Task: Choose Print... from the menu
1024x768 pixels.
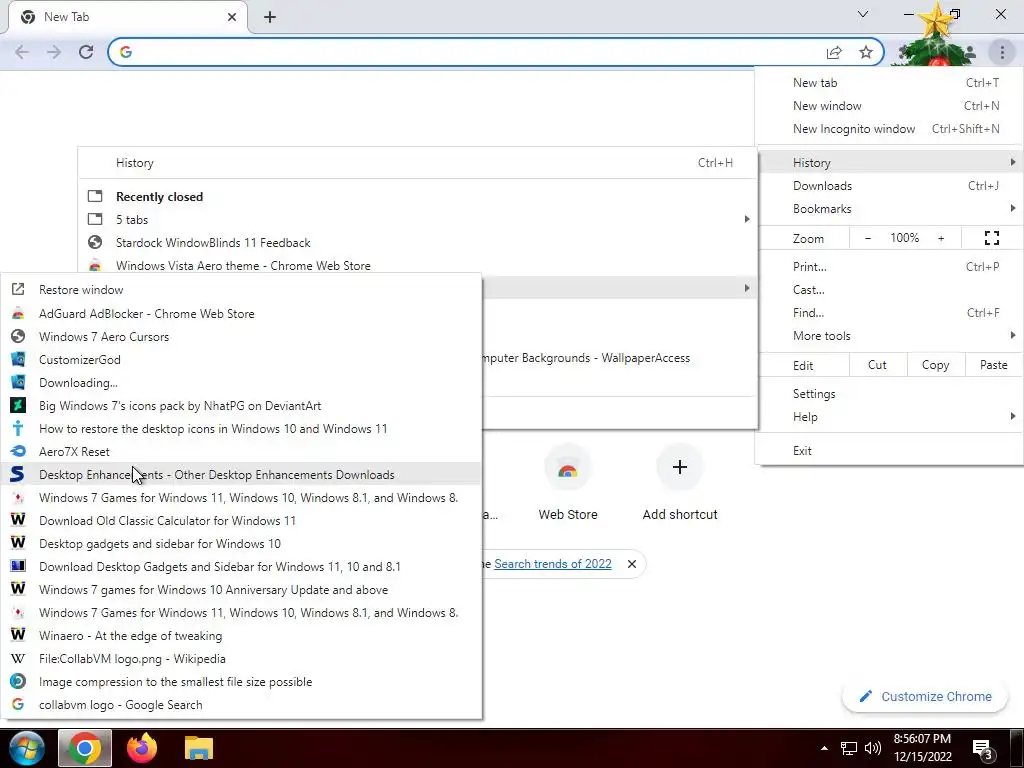Action: pos(889,266)
